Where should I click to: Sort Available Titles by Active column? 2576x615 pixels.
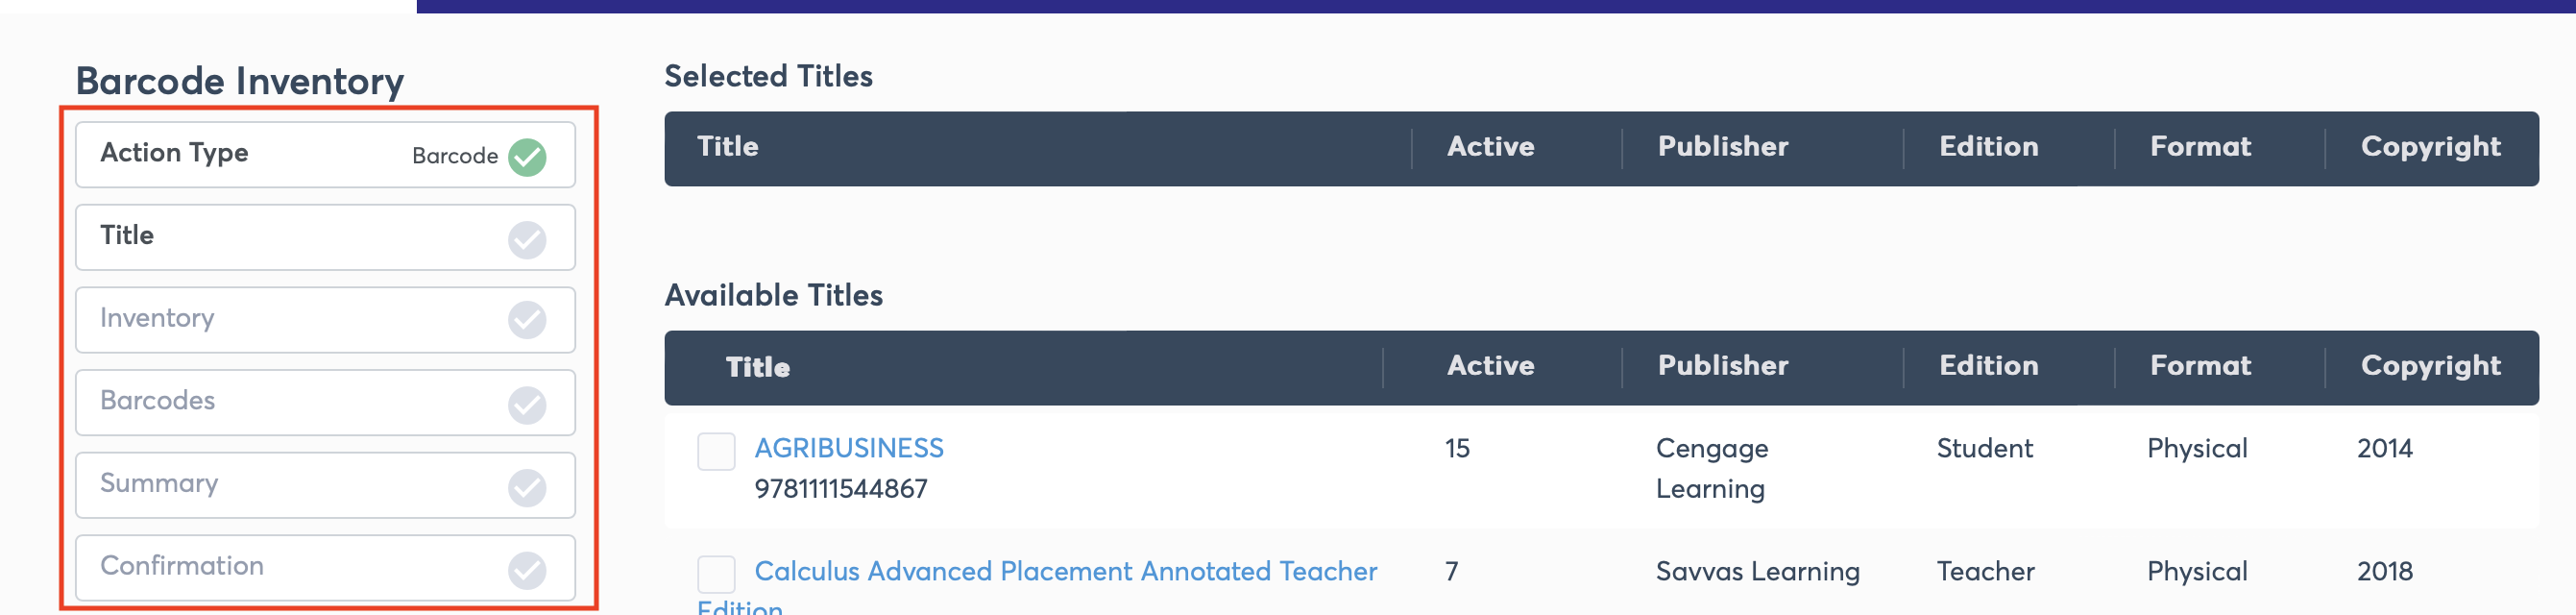1490,366
